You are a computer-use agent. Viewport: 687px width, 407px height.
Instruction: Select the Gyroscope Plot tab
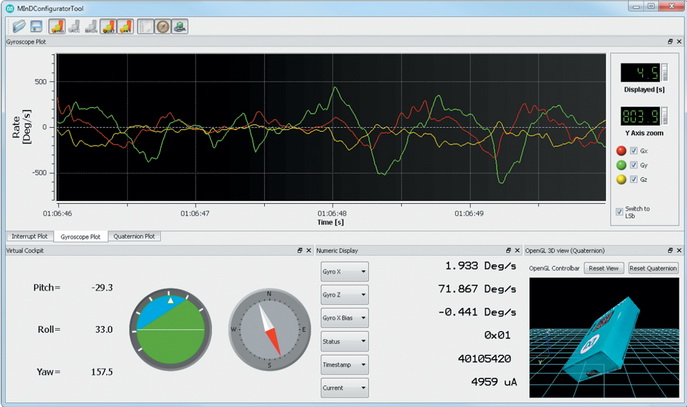(x=81, y=237)
